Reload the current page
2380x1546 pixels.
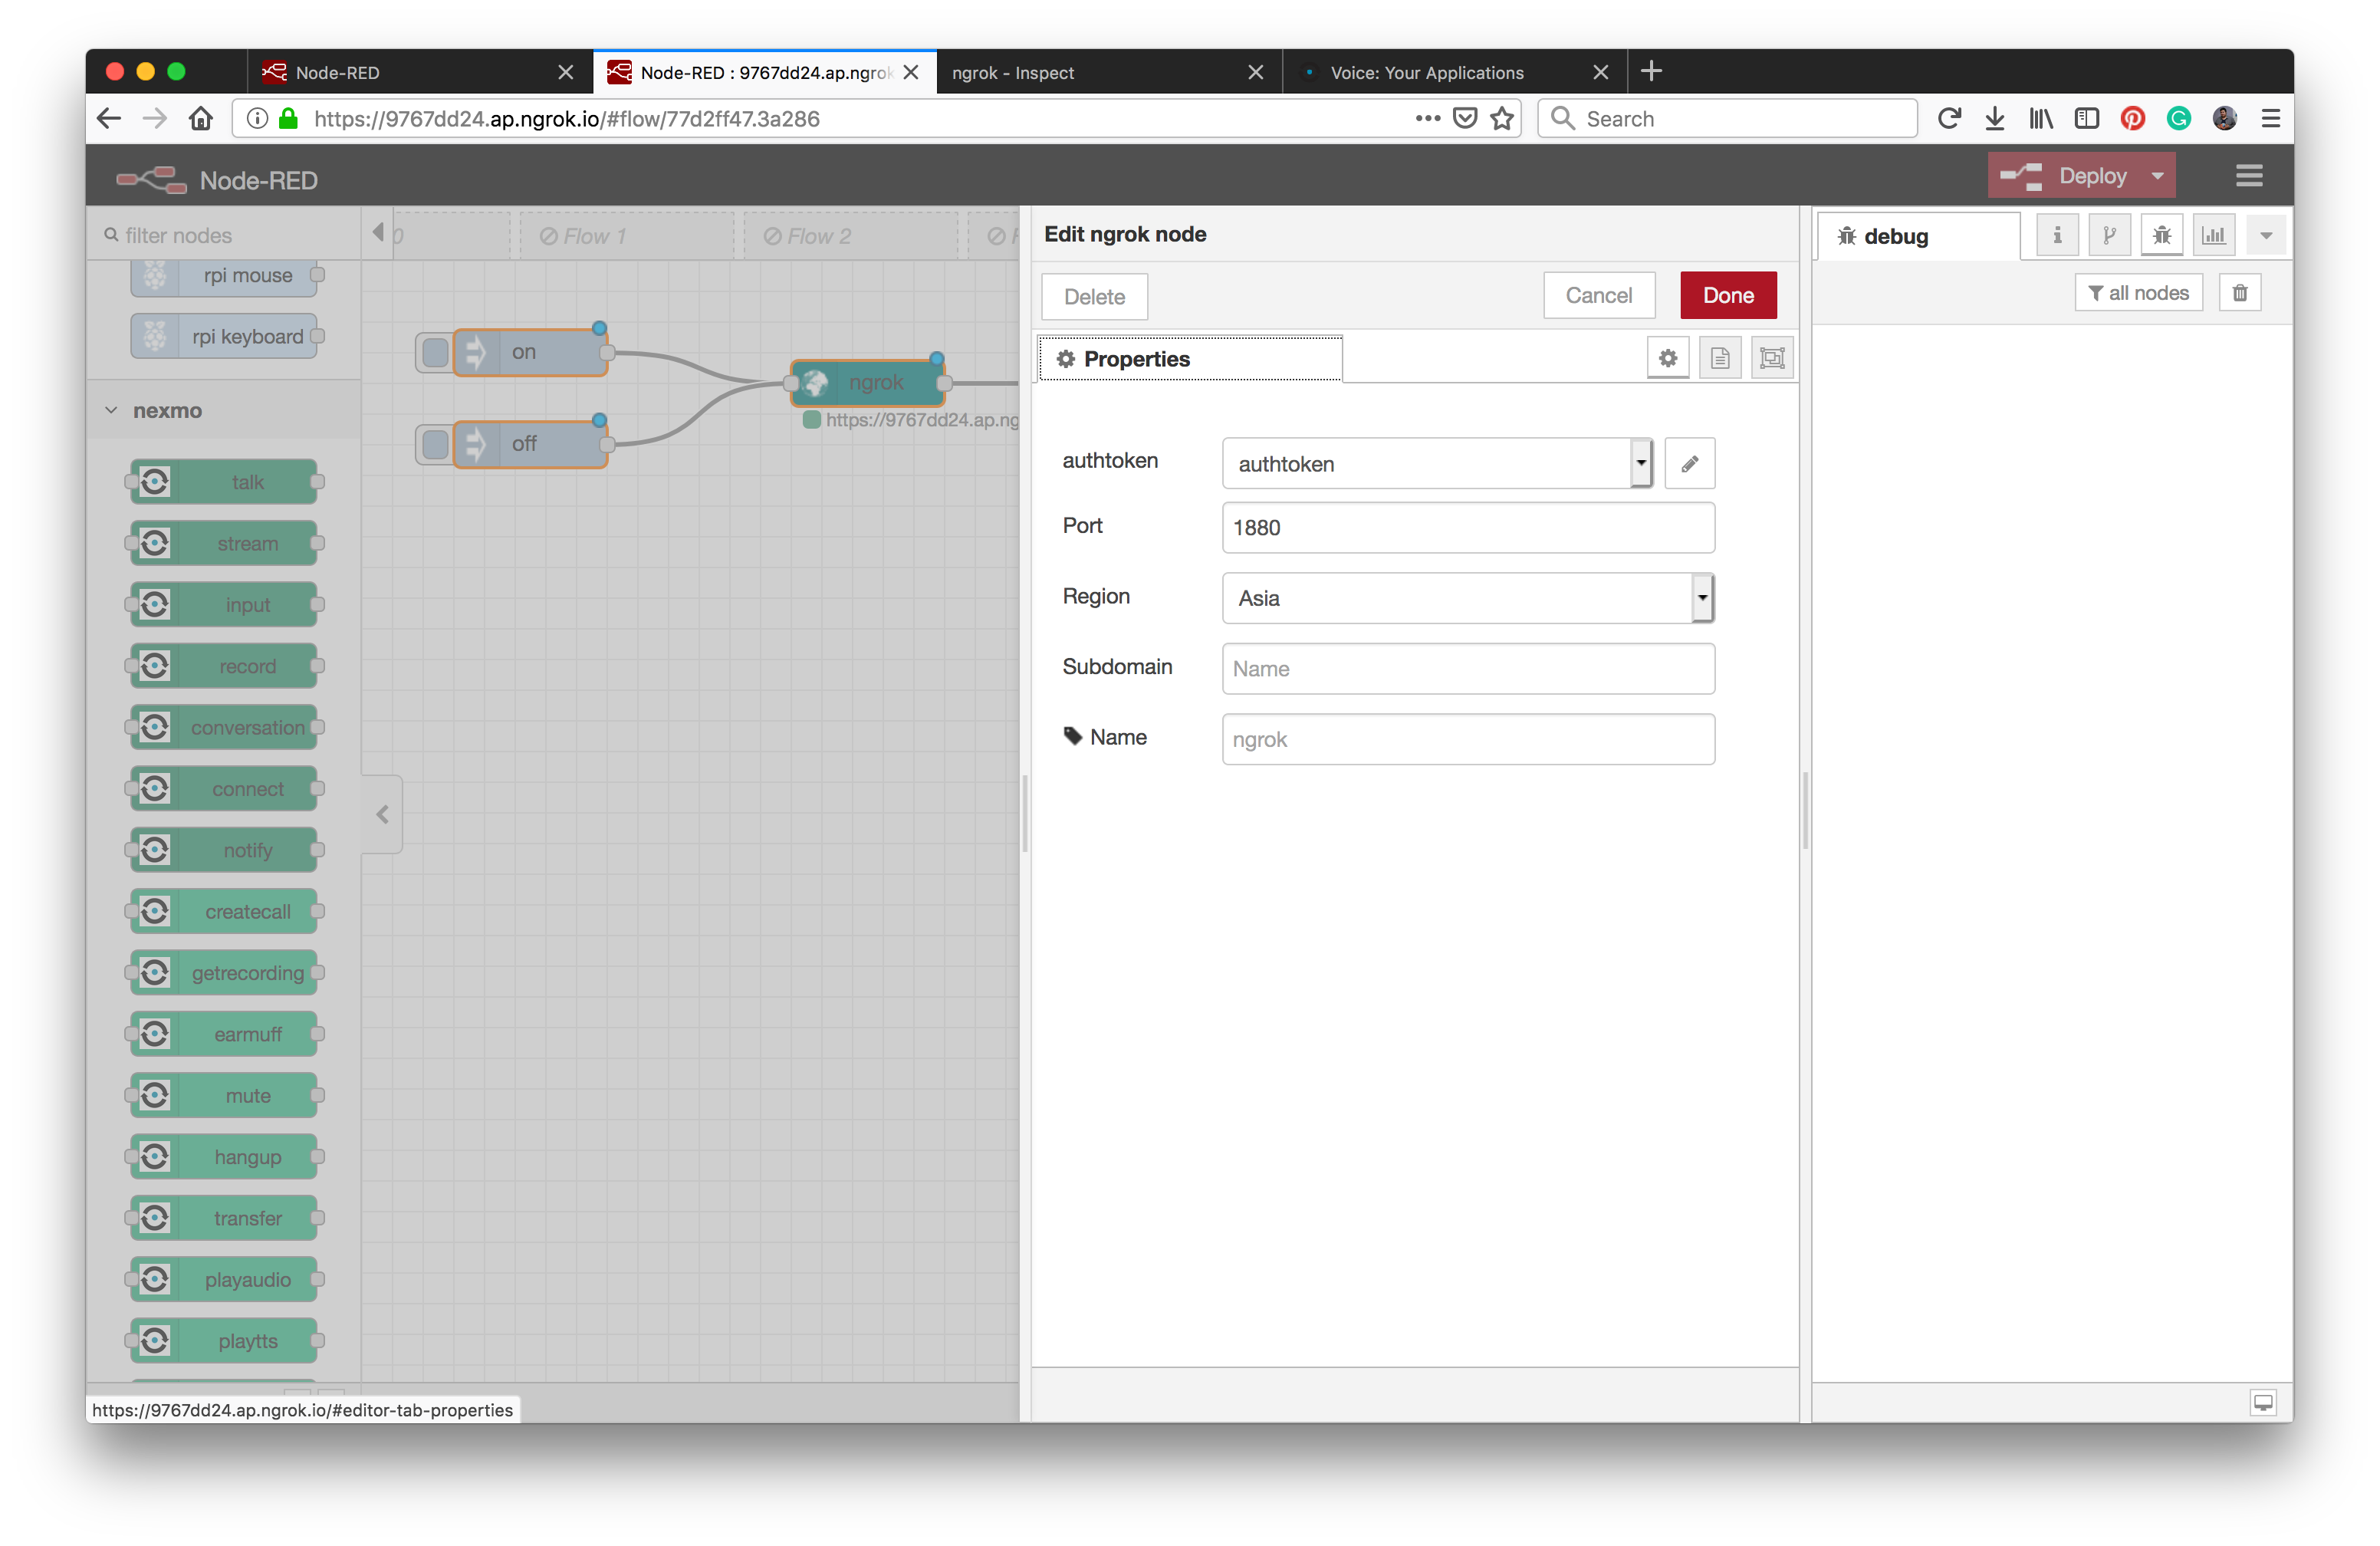pos(1948,119)
